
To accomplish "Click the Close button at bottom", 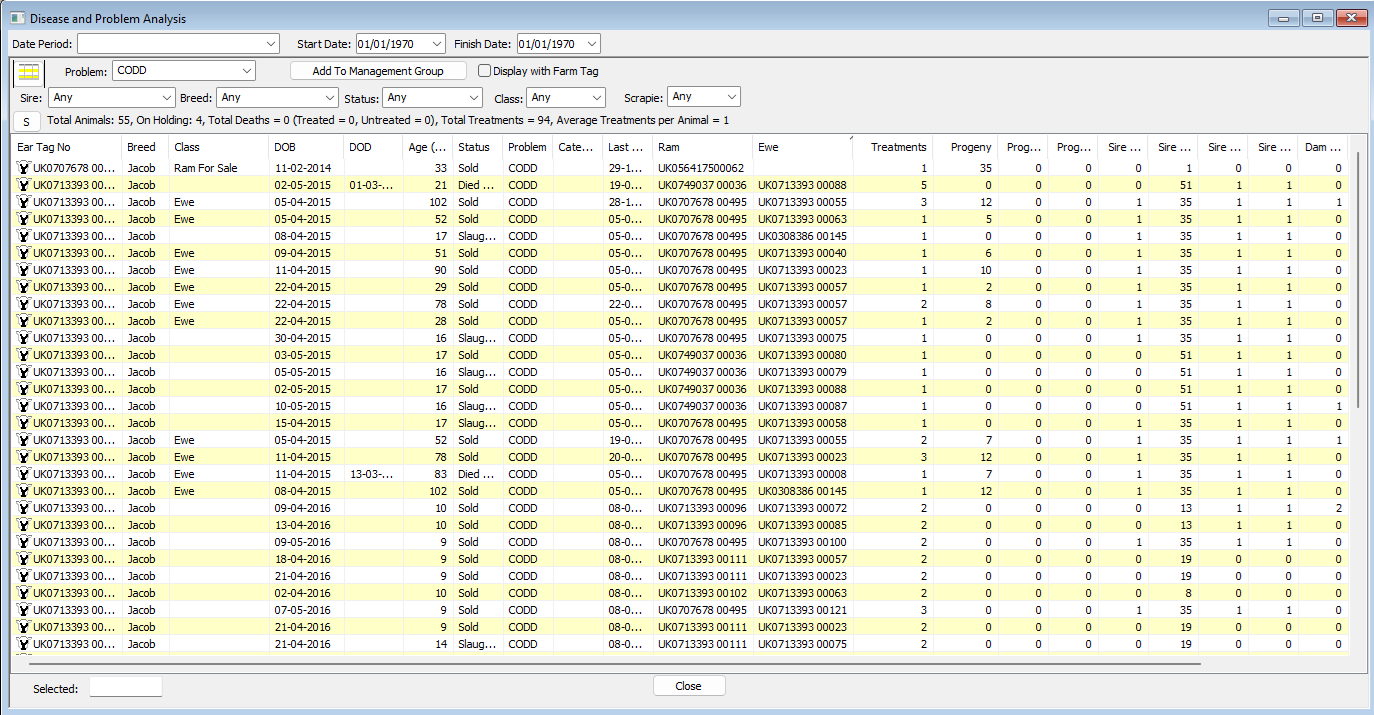I will pyautogui.click(x=689, y=686).
